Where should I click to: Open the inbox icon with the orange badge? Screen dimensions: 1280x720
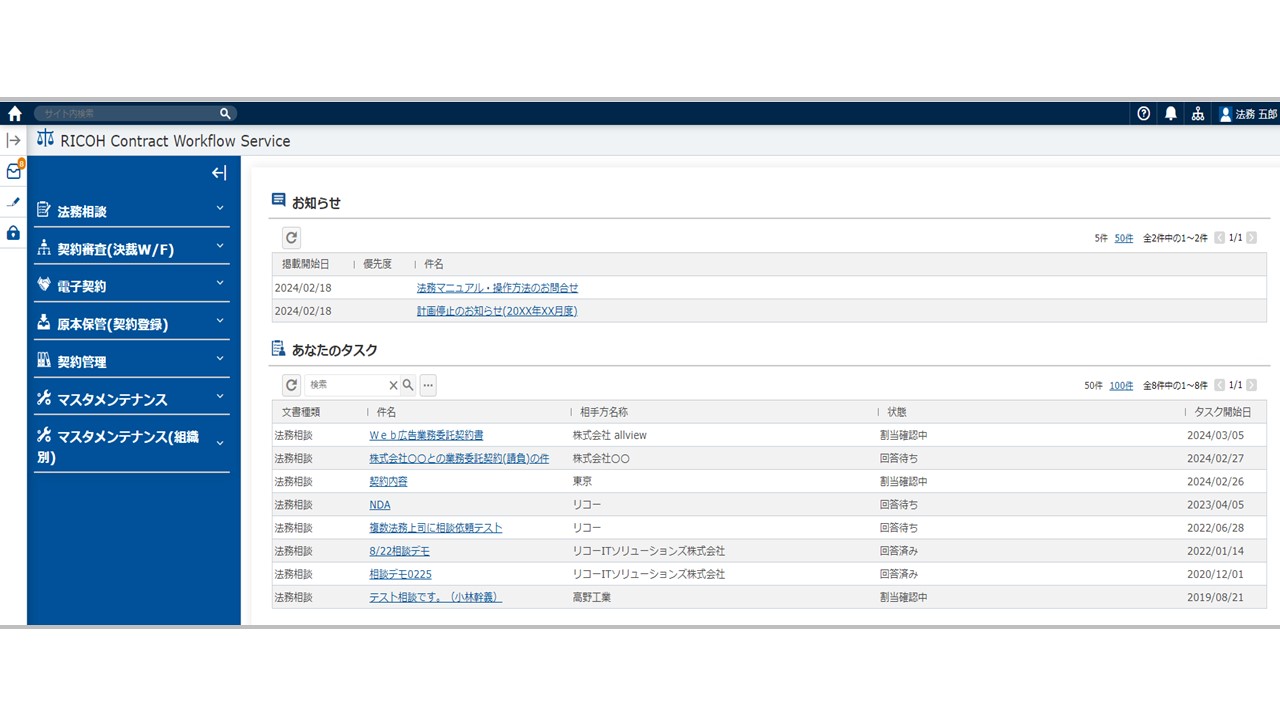click(x=13, y=171)
